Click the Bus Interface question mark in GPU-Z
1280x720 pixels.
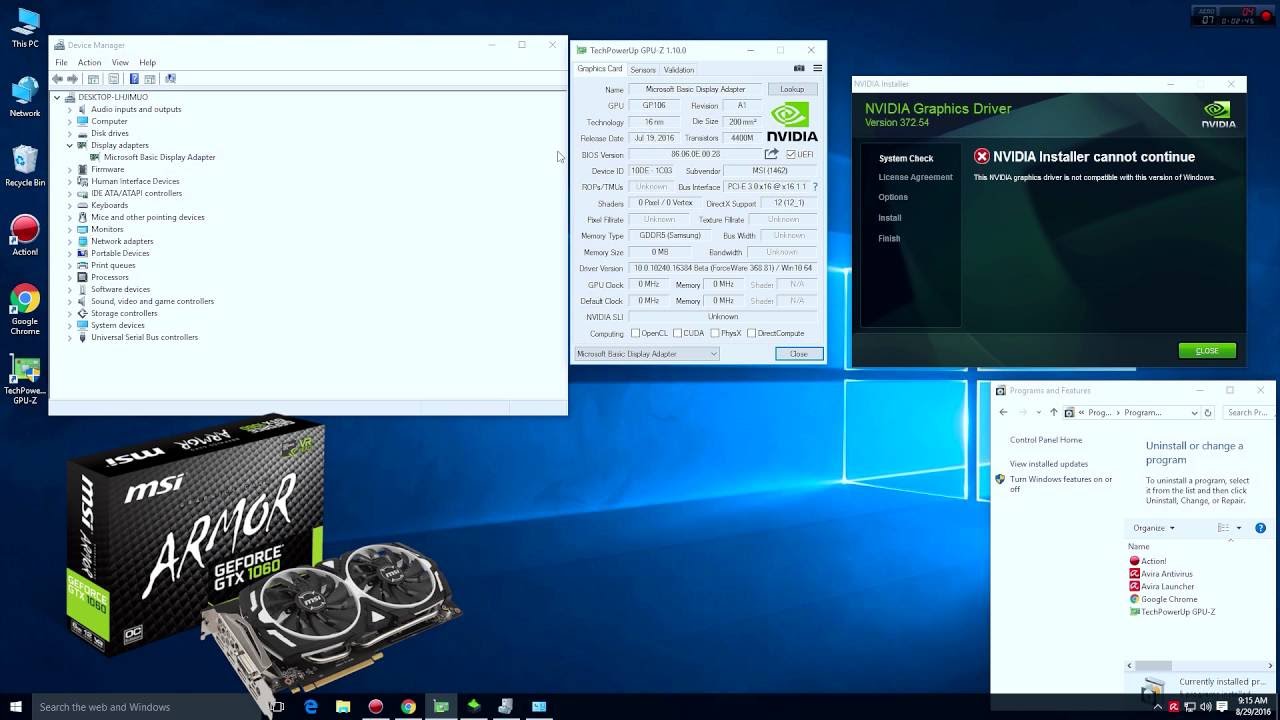pos(815,187)
